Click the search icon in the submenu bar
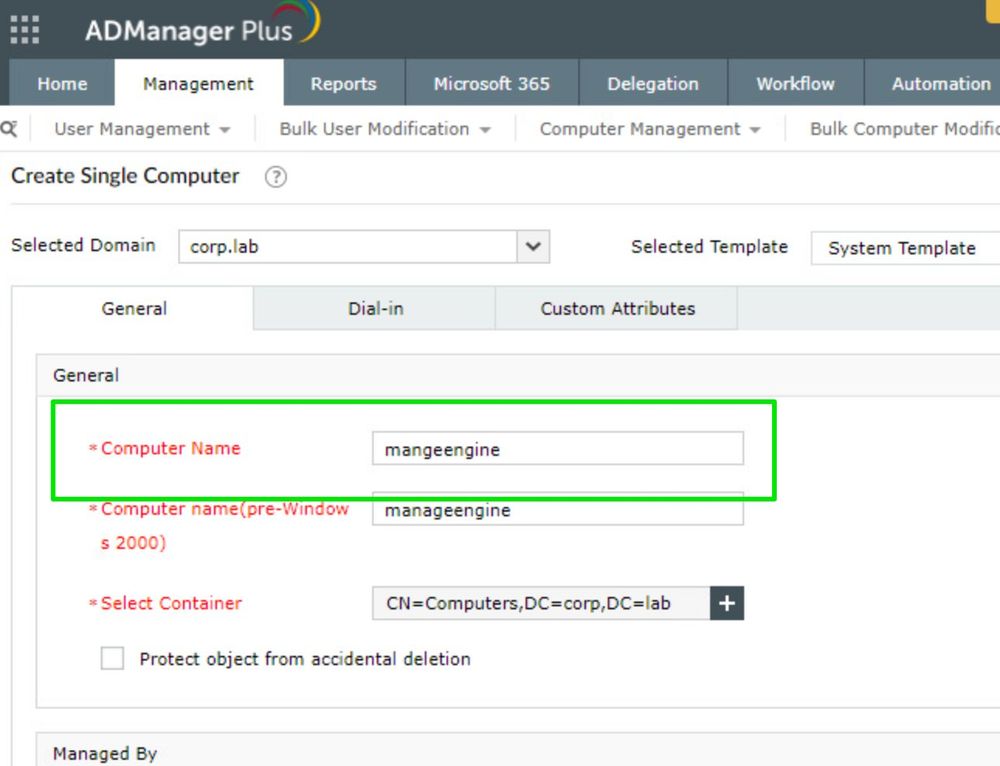Screen dimensions: 1000x766 click(x=9, y=129)
